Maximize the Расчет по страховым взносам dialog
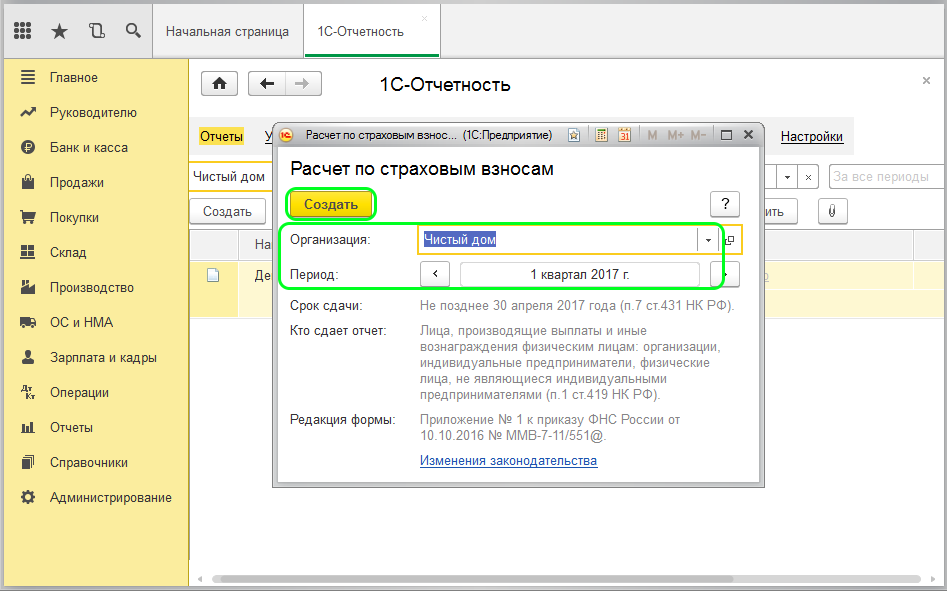This screenshot has height=591, width=947. tap(727, 135)
